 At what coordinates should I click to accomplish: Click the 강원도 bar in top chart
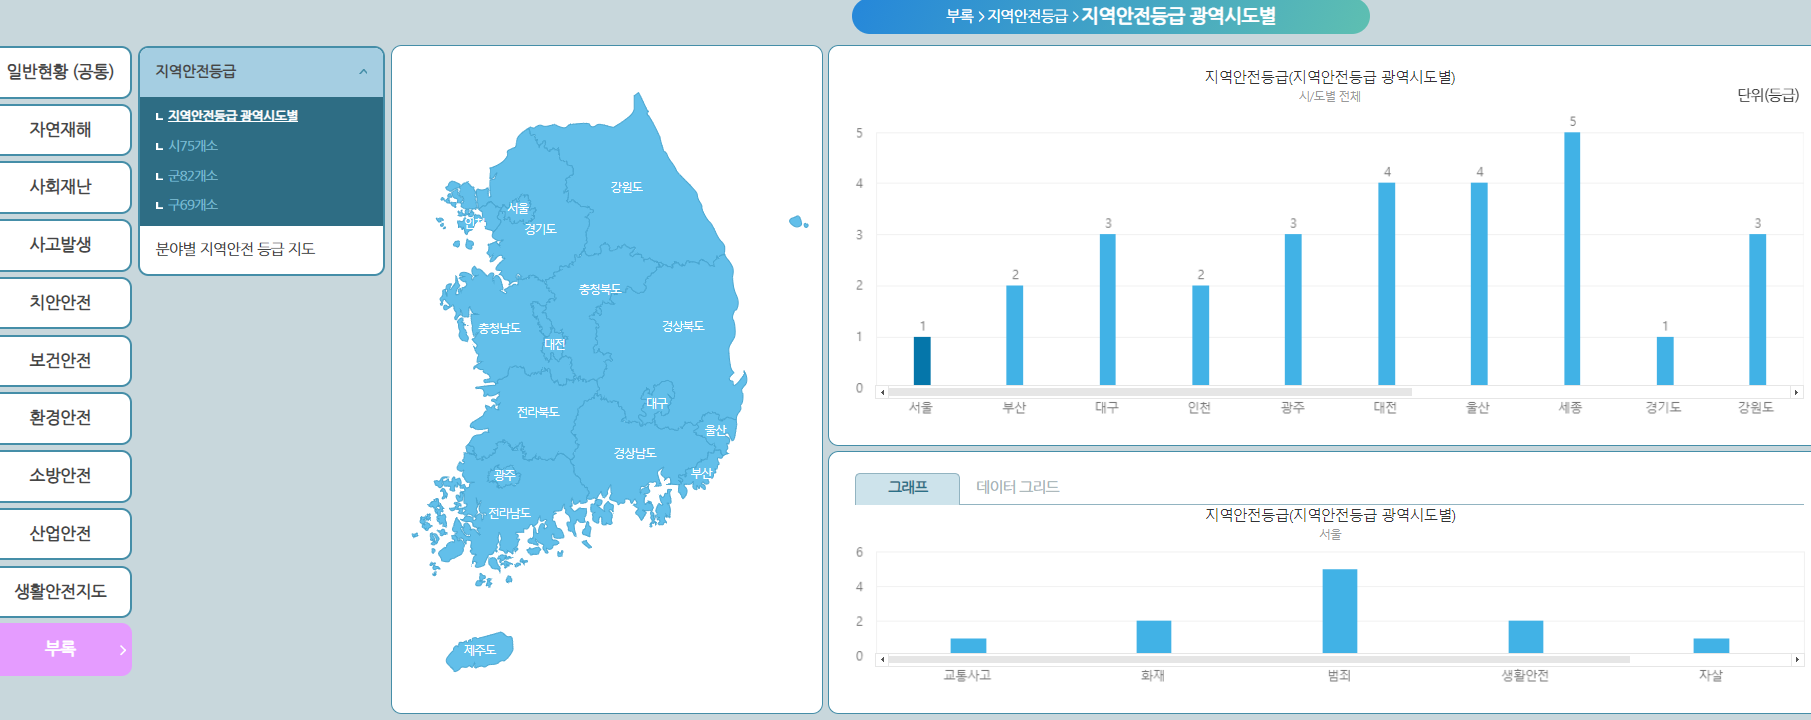tap(1758, 310)
